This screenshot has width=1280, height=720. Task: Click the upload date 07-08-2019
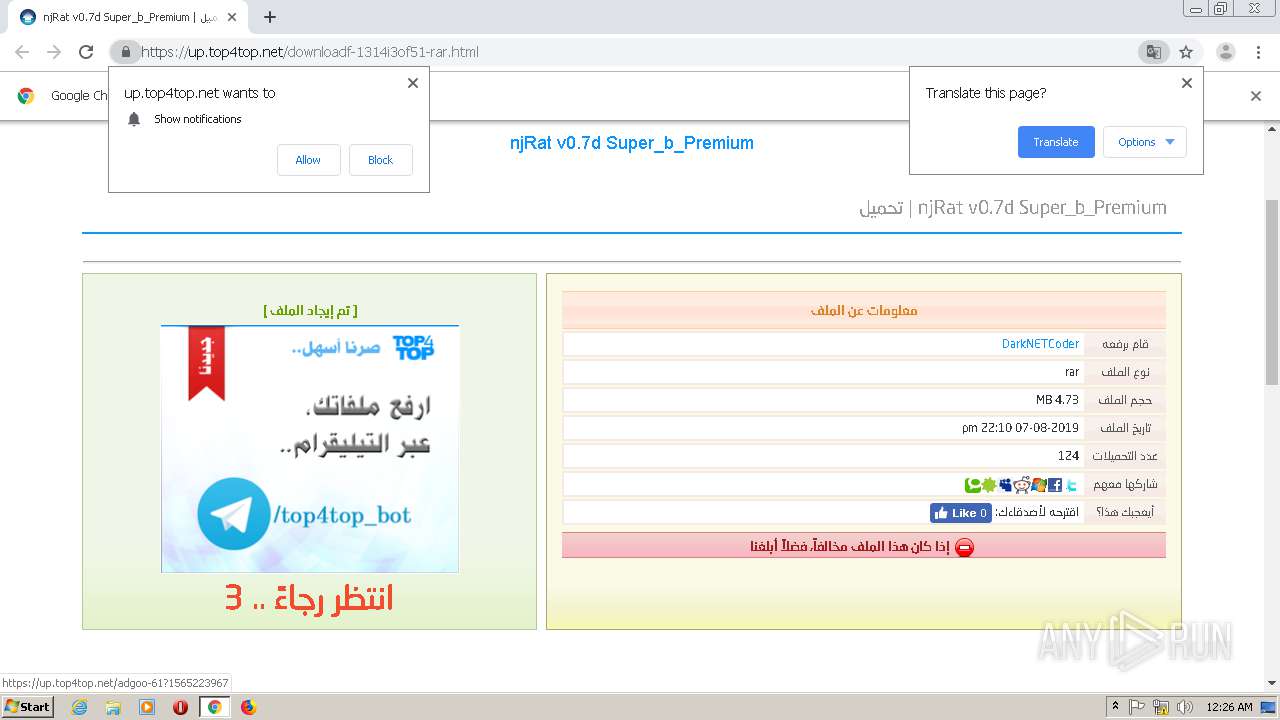1020,428
